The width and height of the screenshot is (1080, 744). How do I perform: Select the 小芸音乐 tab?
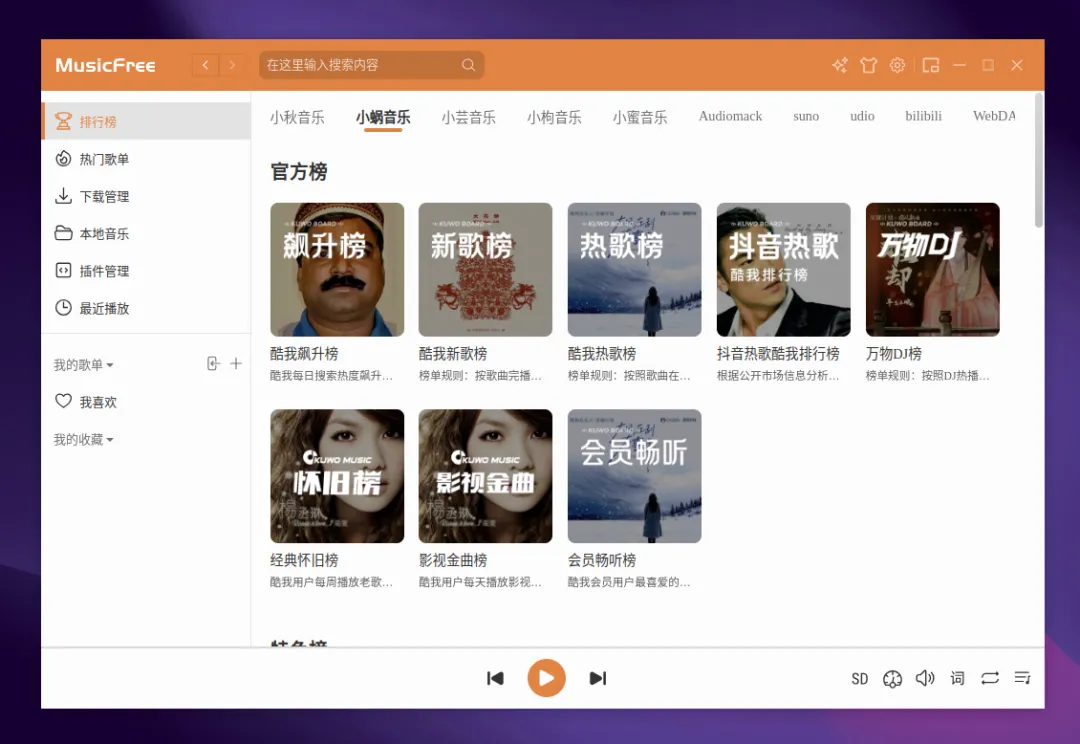[x=468, y=117]
